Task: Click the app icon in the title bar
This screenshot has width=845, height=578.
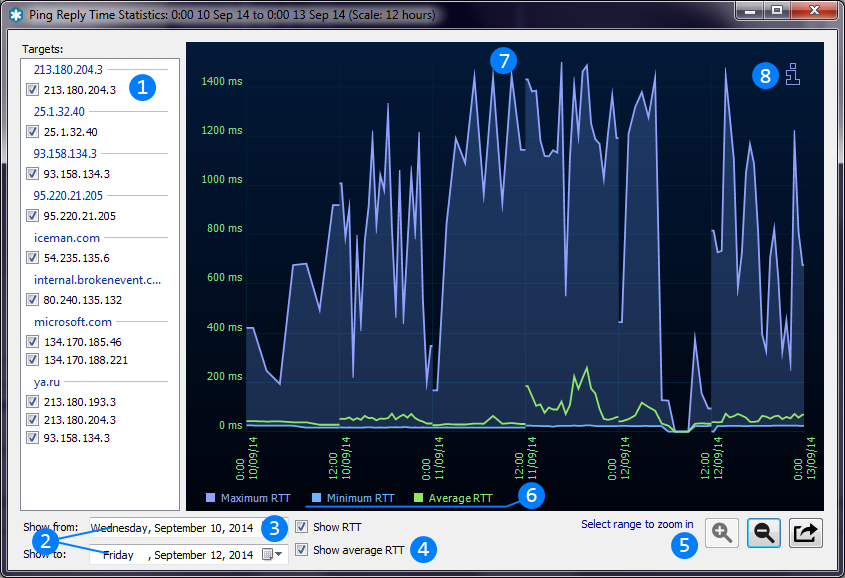Action: (16, 12)
